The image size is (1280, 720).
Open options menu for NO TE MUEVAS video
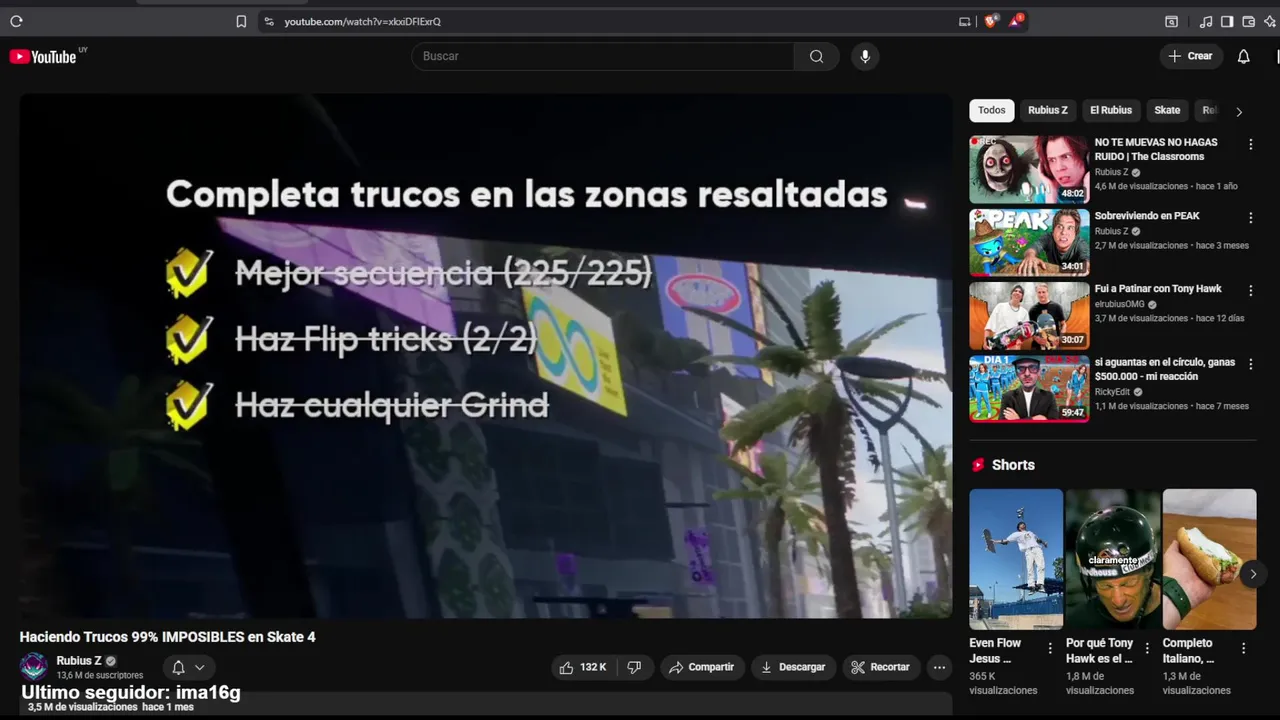pyautogui.click(x=1250, y=144)
